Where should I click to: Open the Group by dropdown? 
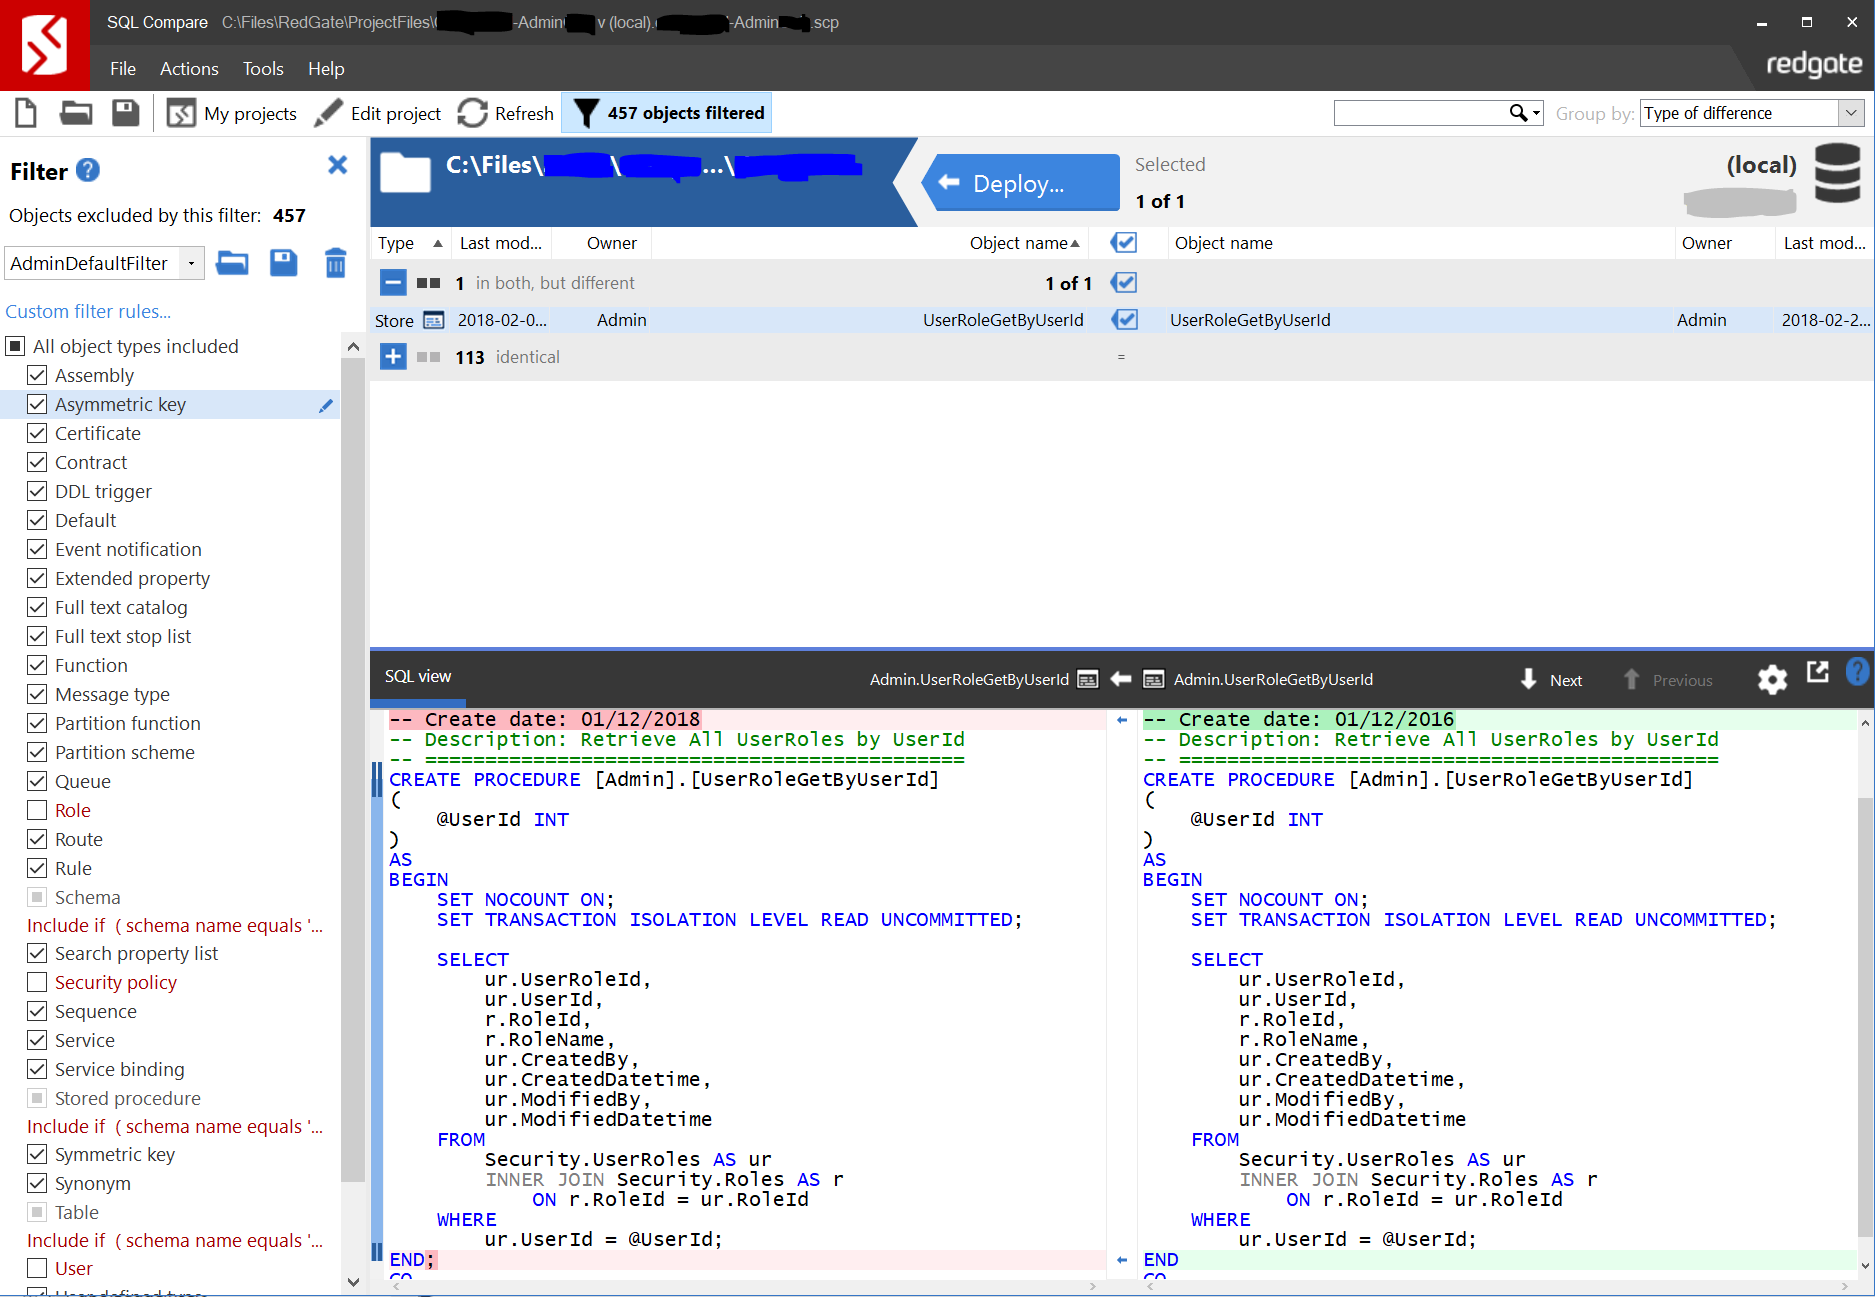(1852, 113)
